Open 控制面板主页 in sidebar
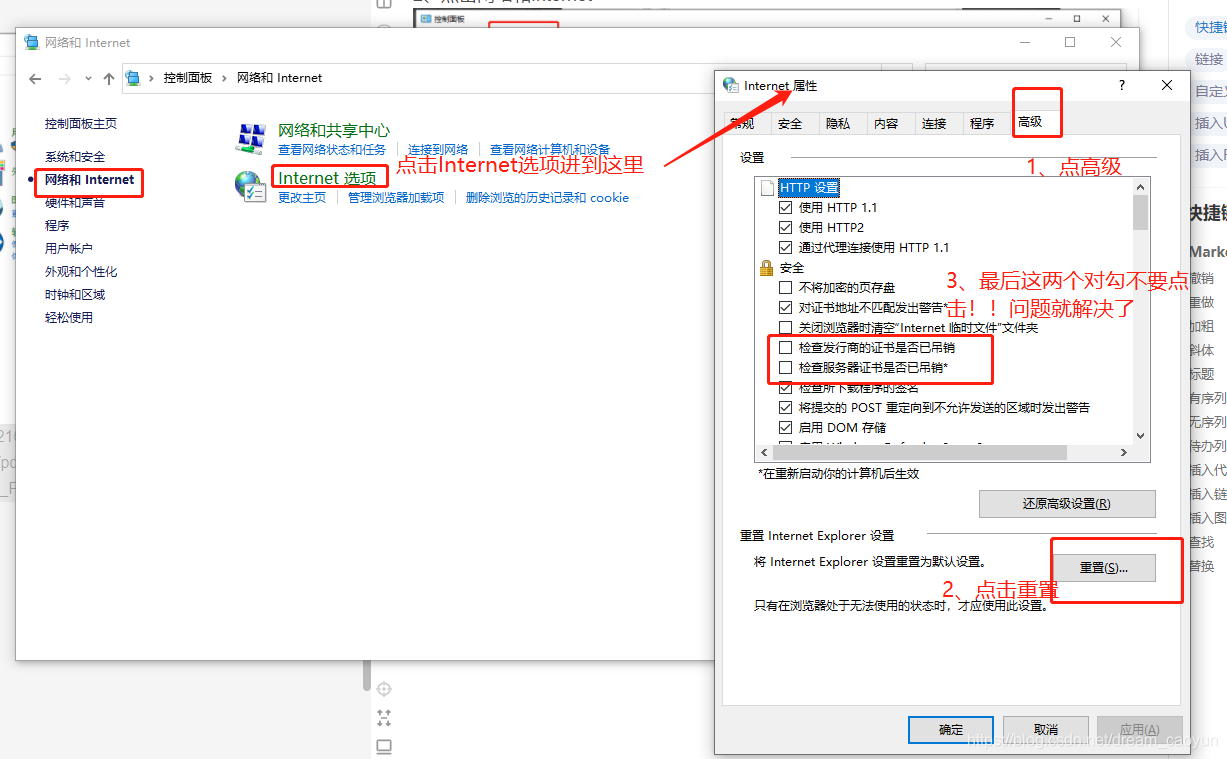1227x759 pixels. (81, 124)
